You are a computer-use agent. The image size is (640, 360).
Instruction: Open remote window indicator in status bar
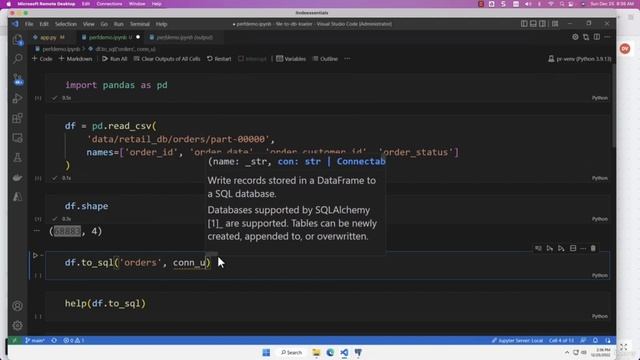(x=15, y=340)
